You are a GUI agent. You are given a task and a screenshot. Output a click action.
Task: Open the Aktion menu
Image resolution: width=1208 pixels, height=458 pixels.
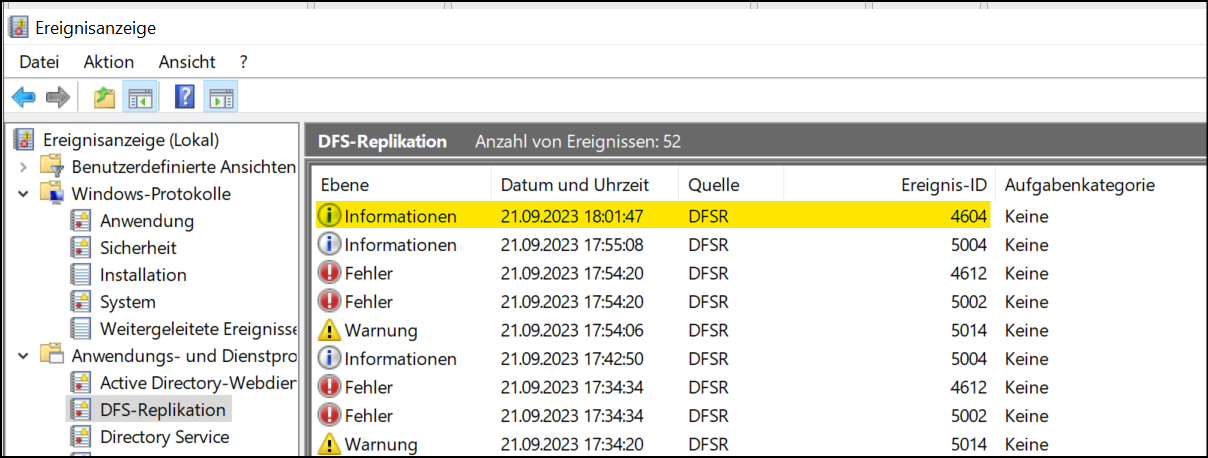[109, 62]
